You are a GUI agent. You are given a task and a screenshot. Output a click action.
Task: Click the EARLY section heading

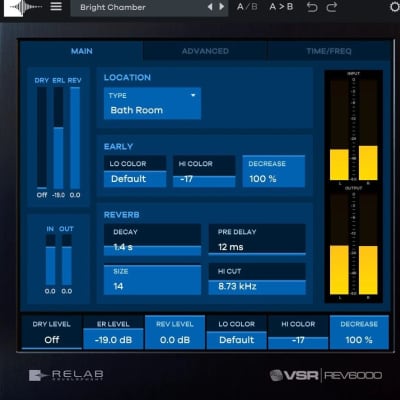(x=118, y=146)
